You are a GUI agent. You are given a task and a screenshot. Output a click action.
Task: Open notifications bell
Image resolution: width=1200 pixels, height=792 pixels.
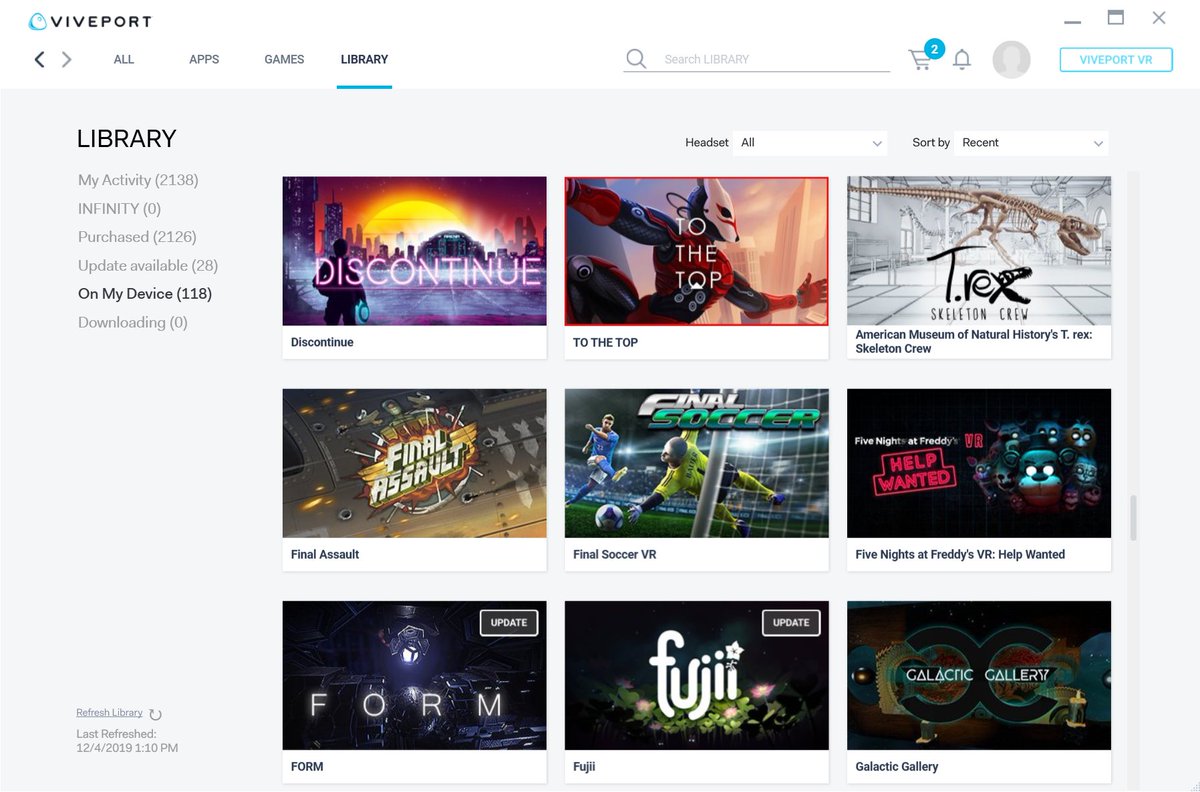coord(962,60)
